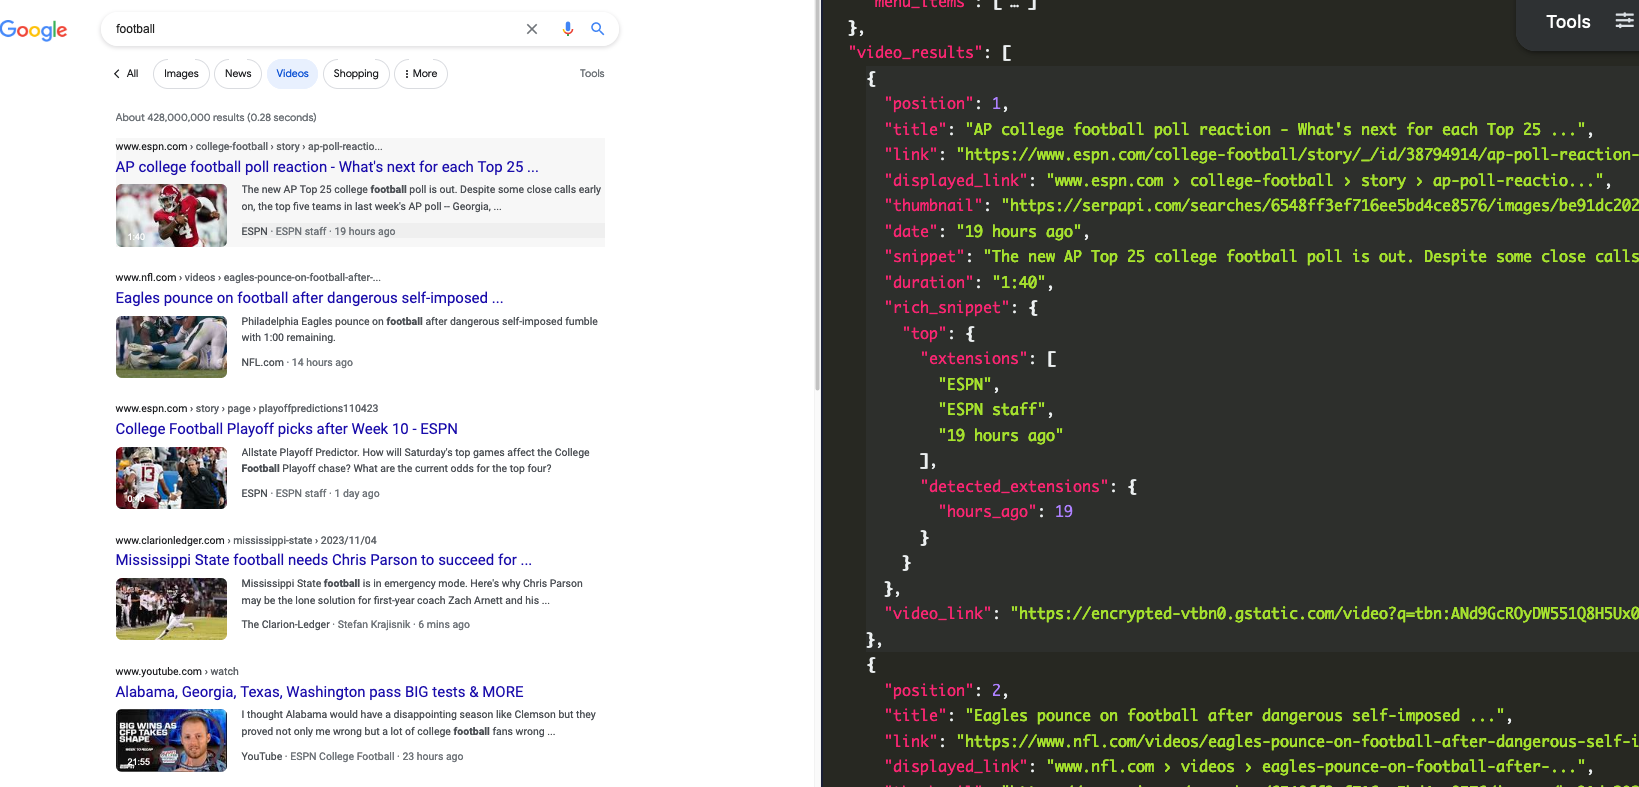The width and height of the screenshot is (1639, 787).
Task: Open Mississippi State football needs Chris Parson link
Action: click(323, 560)
